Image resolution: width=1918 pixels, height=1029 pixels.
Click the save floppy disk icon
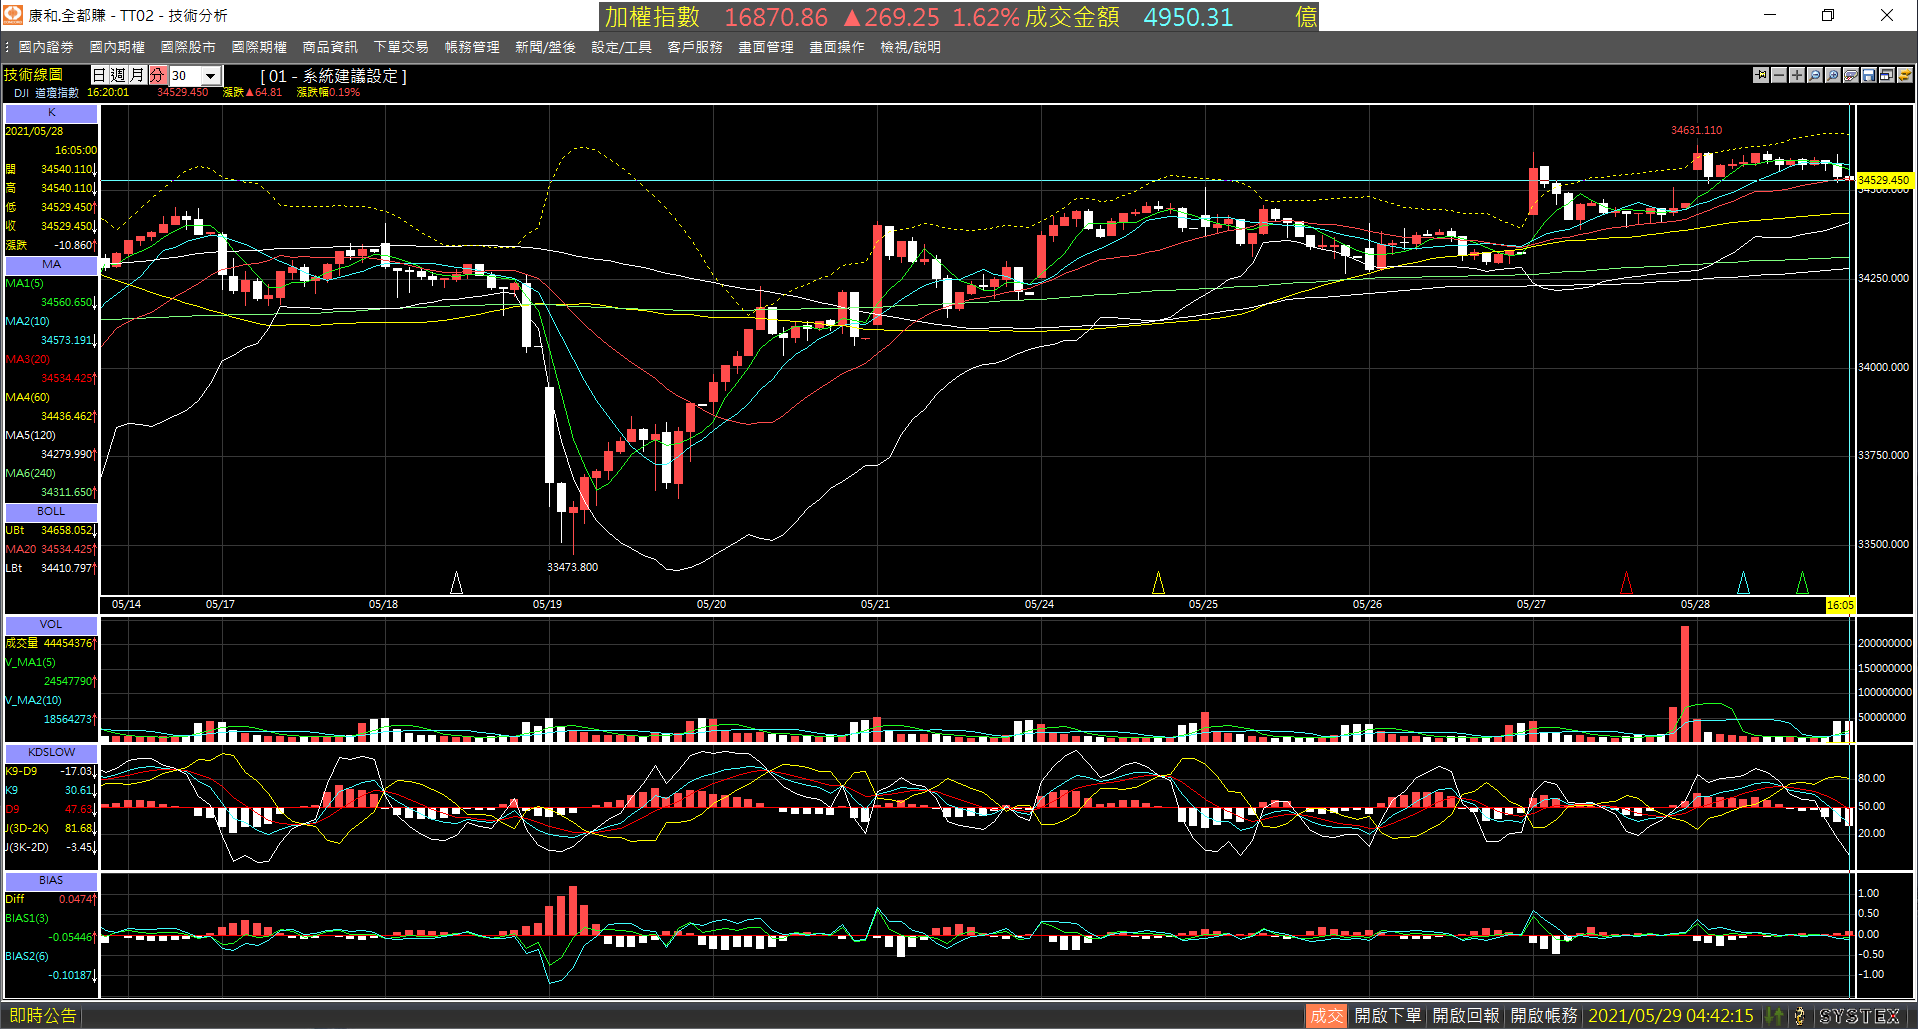click(x=1869, y=75)
